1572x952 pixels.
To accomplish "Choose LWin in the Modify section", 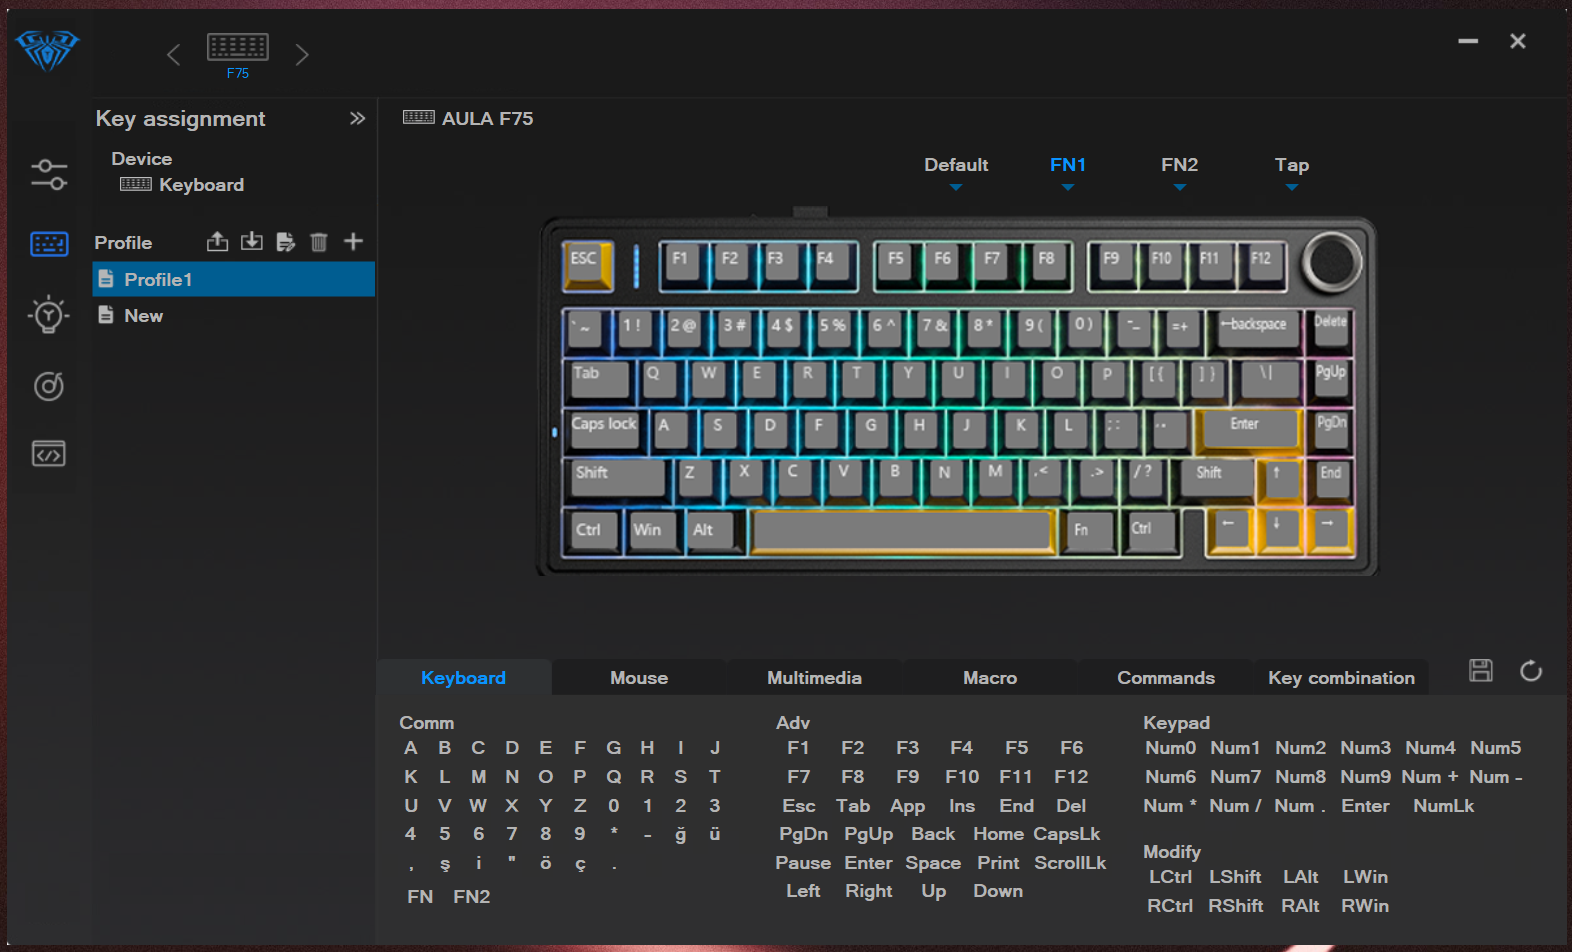I will click(x=1365, y=877).
